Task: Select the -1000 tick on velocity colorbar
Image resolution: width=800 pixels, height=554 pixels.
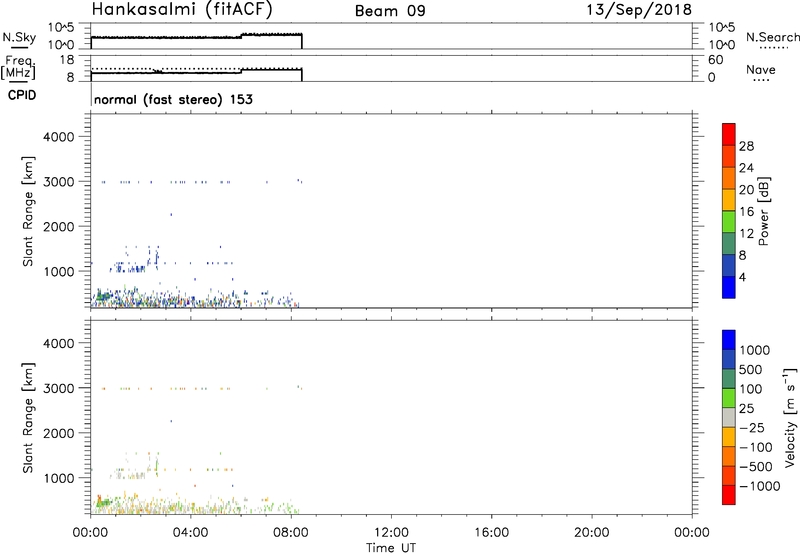Action: tap(760, 486)
